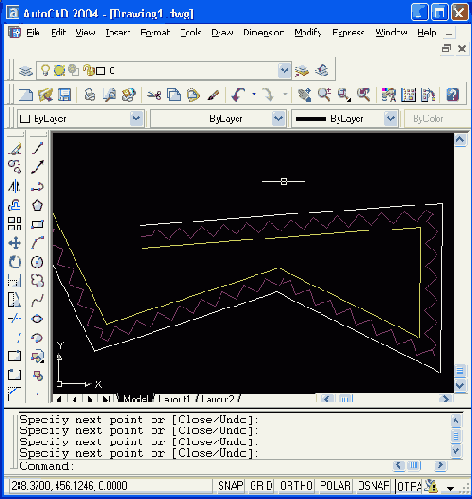Activate the Match Properties brush icon
Image resolution: width=472 pixels, height=499 pixels.
(213, 95)
